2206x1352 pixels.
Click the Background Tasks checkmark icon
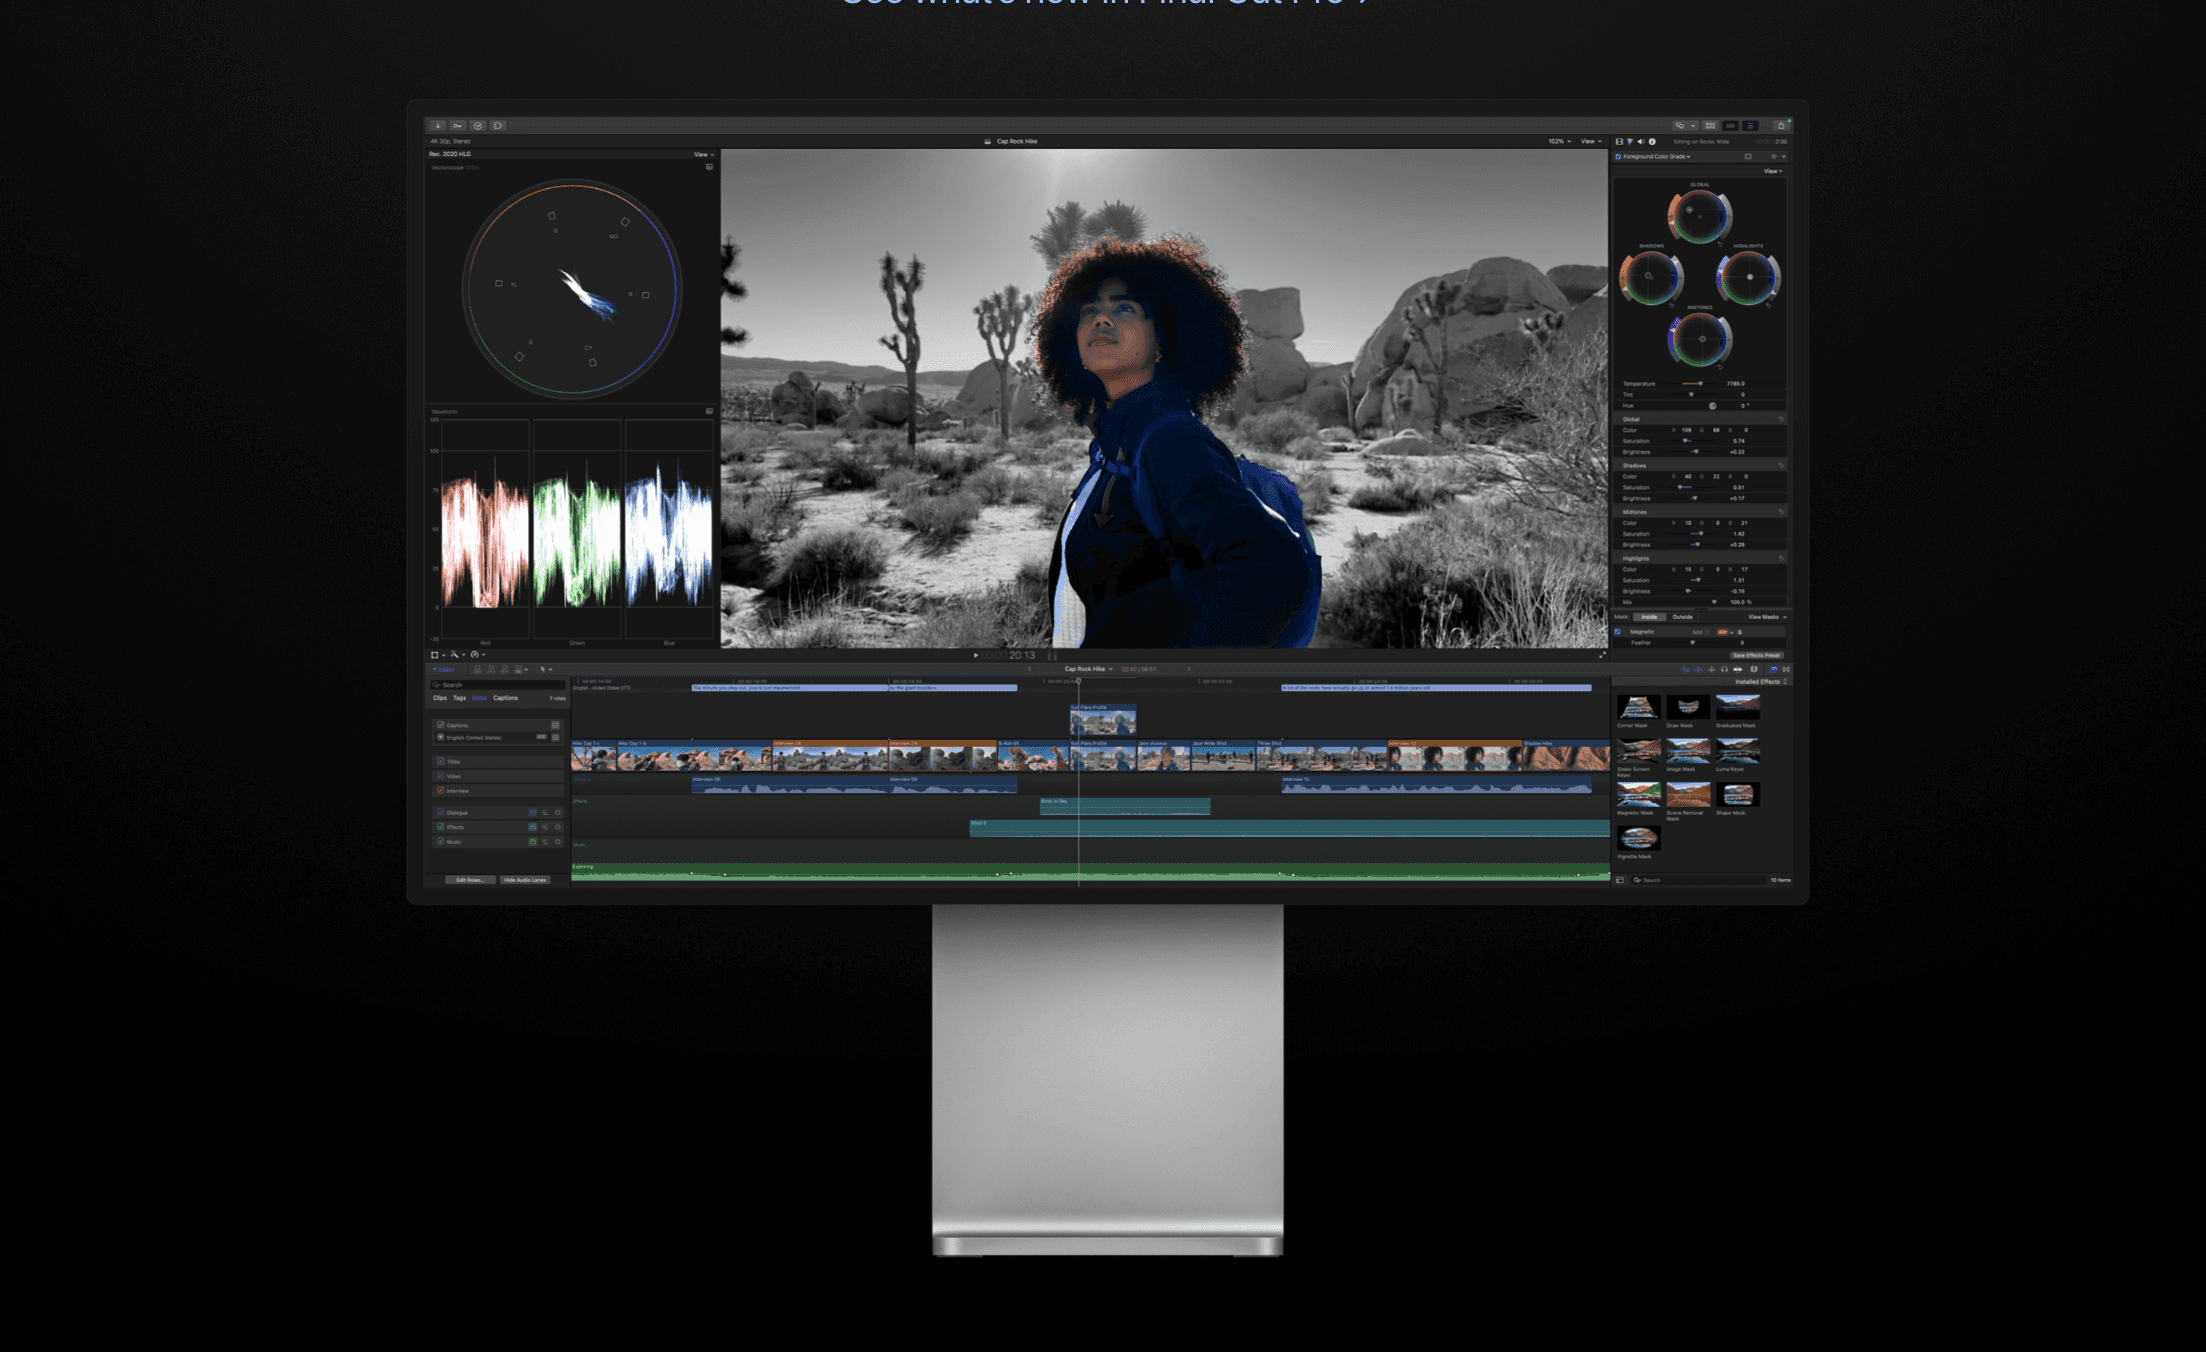(478, 126)
